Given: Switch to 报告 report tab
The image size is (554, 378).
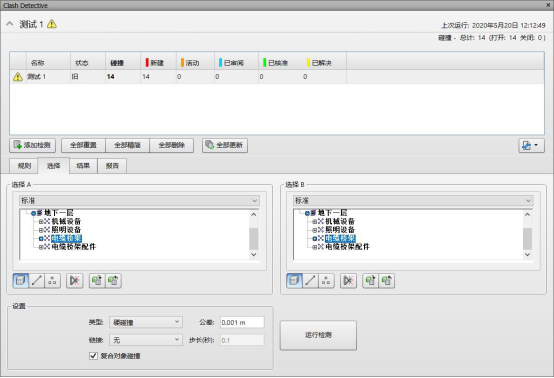Looking at the screenshot, I should pyautogui.click(x=112, y=166).
